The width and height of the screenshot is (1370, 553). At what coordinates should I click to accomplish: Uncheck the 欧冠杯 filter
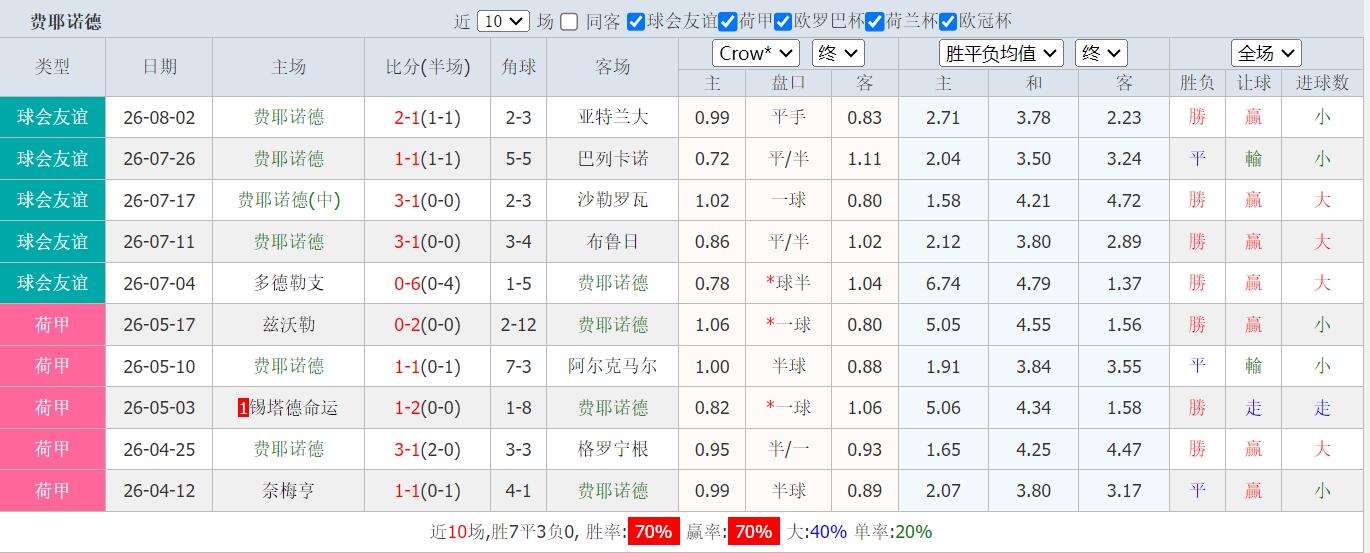pyautogui.click(x=947, y=21)
